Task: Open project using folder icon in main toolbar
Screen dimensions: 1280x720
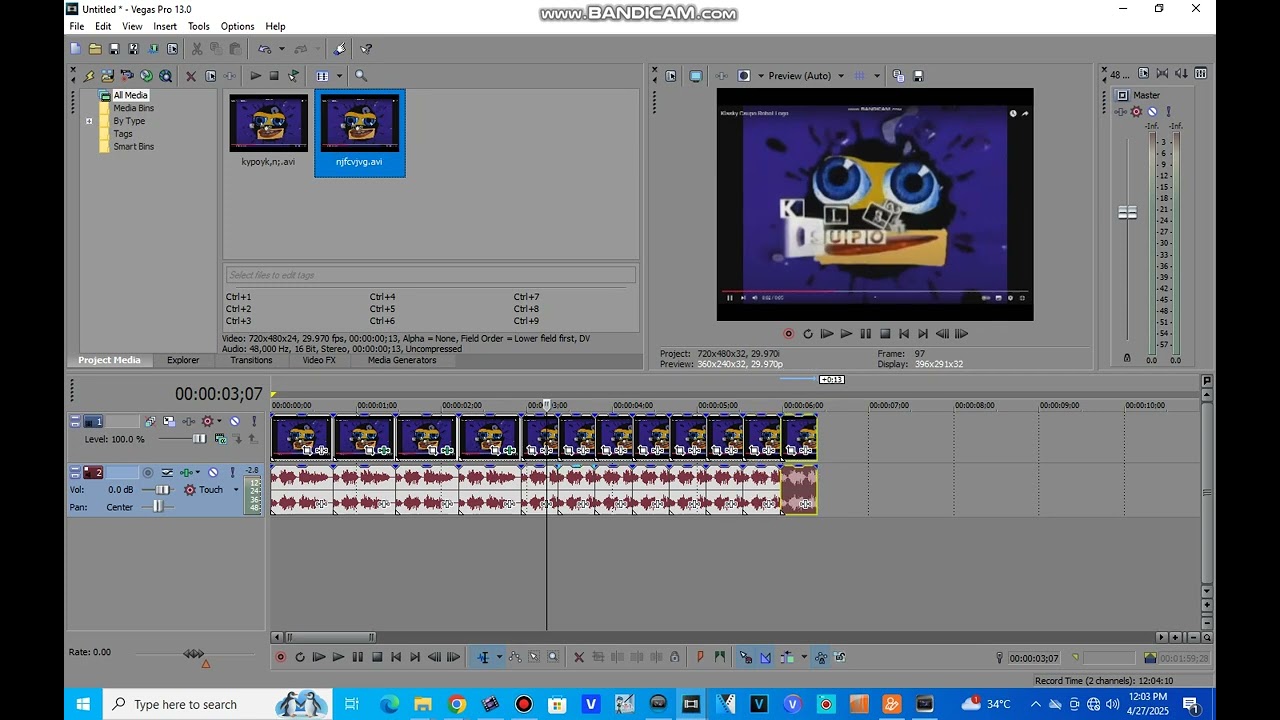Action: pos(95,49)
